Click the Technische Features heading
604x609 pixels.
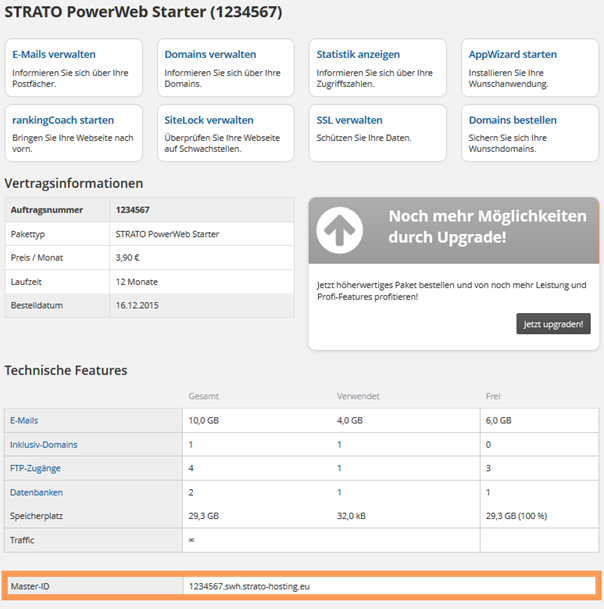66,370
